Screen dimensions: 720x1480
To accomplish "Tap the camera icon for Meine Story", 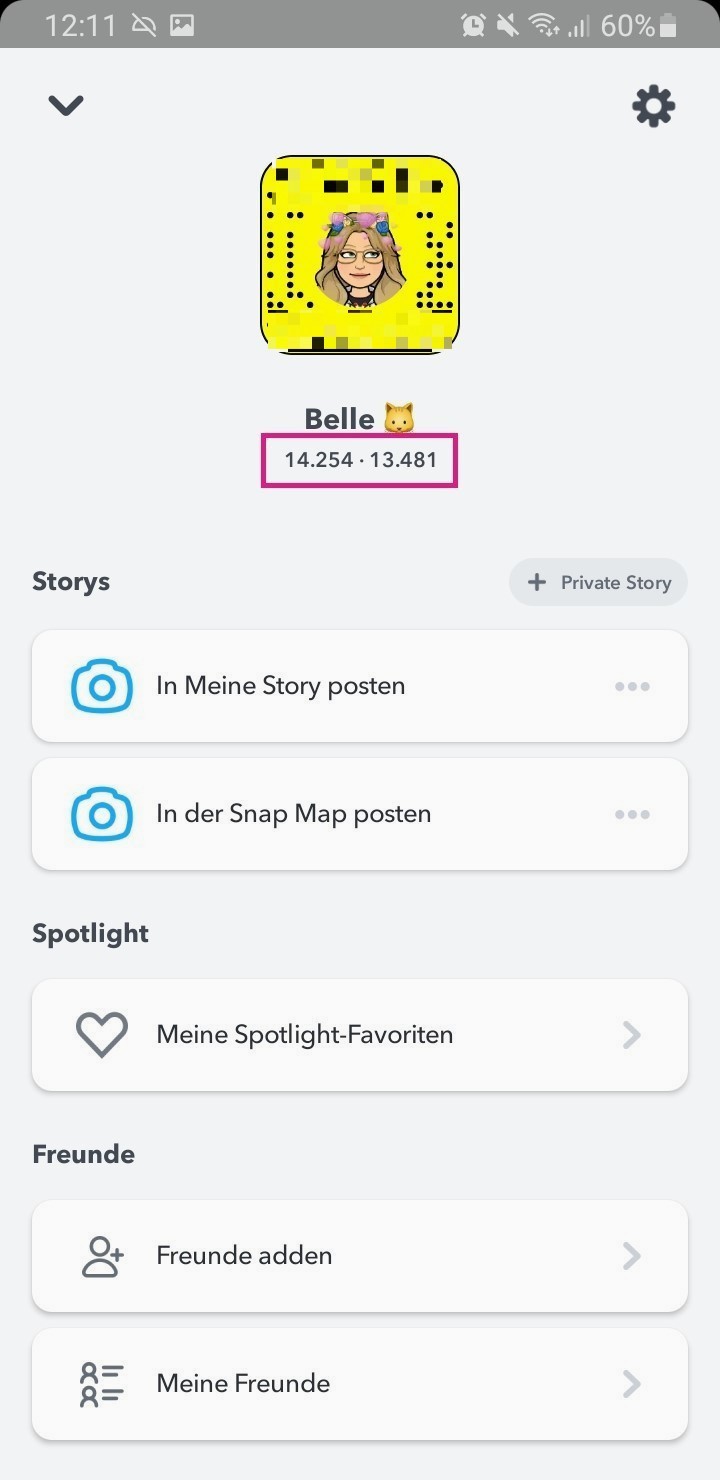I will pyautogui.click(x=102, y=686).
